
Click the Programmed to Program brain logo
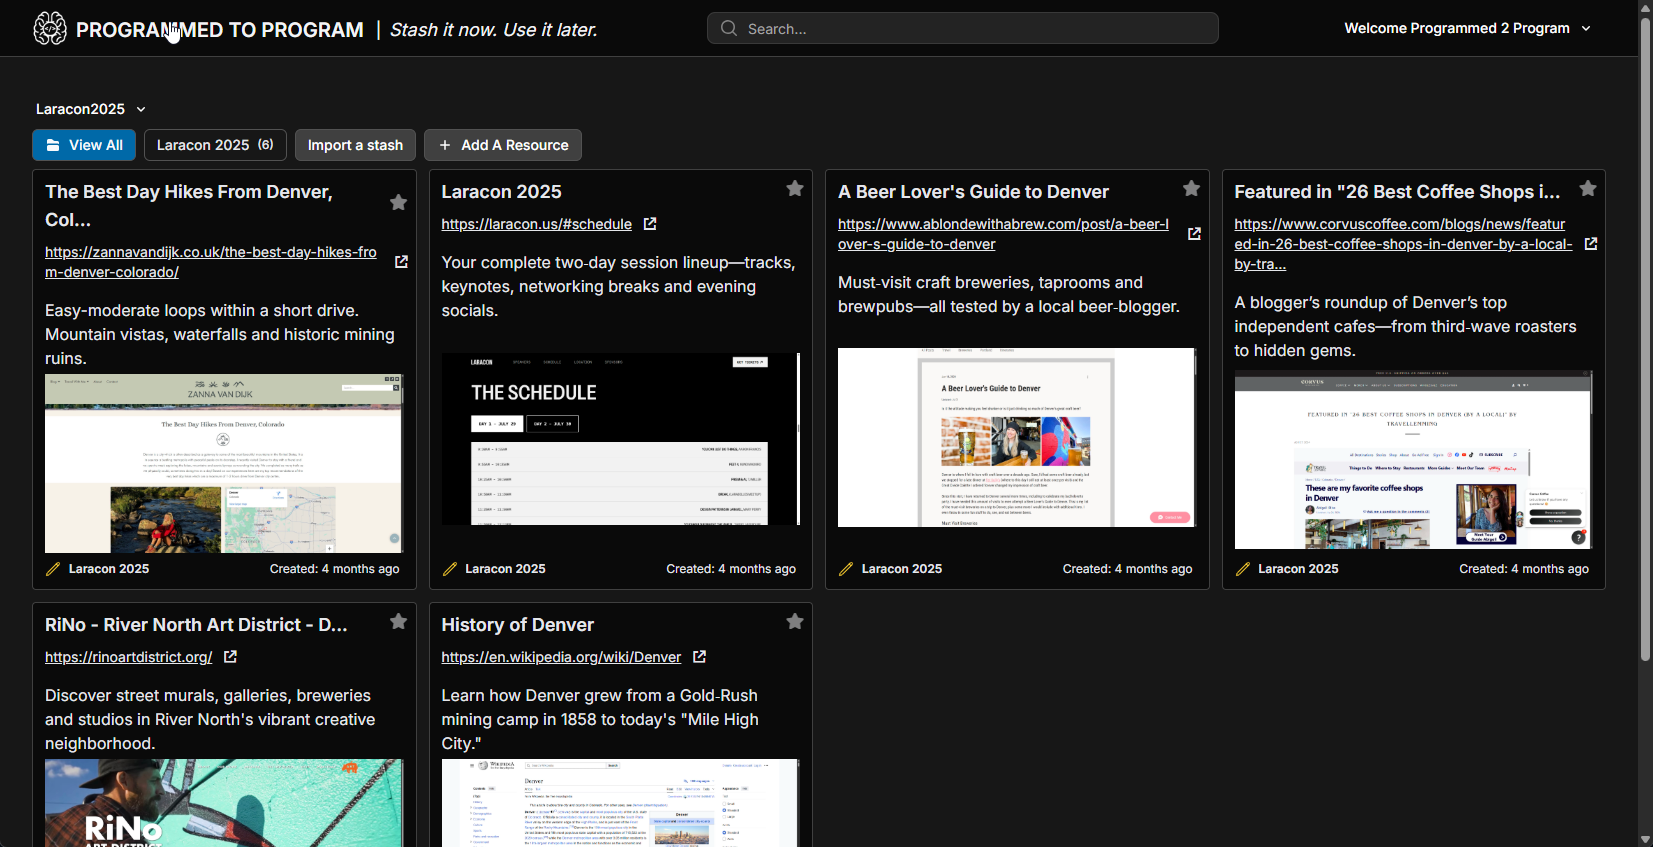point(50,29)
